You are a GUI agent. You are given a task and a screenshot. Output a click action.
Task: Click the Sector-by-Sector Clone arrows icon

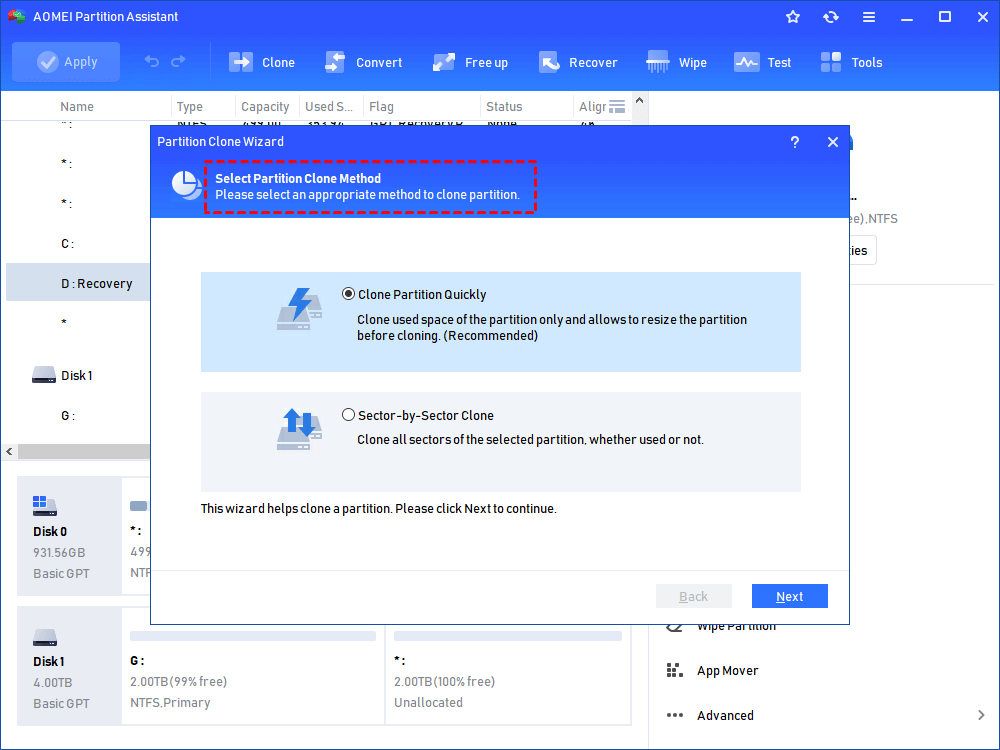coord(299,429)
